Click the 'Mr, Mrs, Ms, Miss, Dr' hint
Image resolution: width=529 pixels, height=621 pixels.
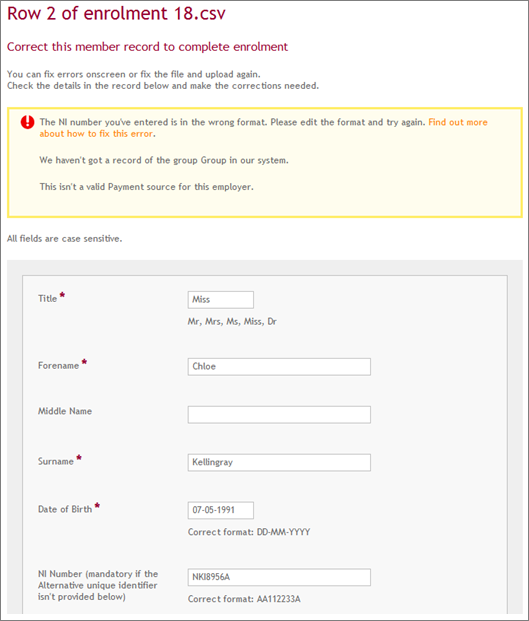232,322
